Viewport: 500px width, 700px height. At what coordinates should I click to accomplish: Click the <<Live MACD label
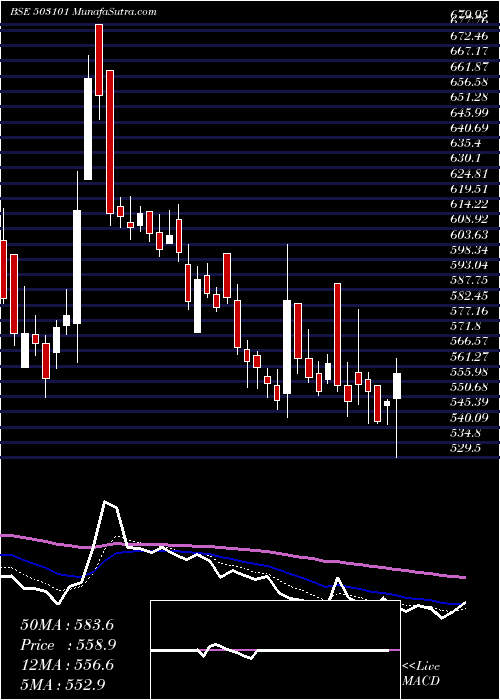(421, 673)
